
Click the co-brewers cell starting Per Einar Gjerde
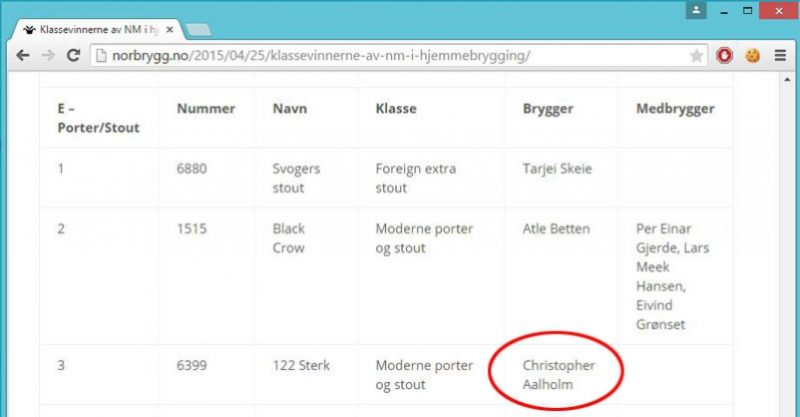pos(672,276)
